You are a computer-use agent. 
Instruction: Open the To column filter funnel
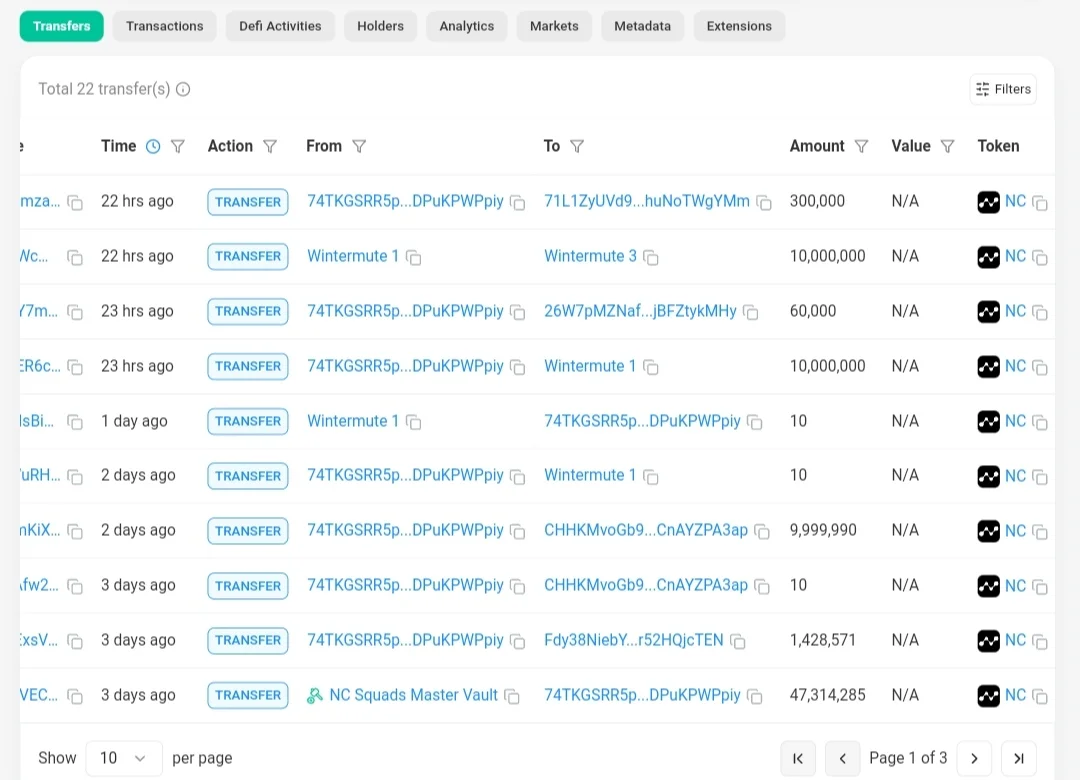click(577, 146)
